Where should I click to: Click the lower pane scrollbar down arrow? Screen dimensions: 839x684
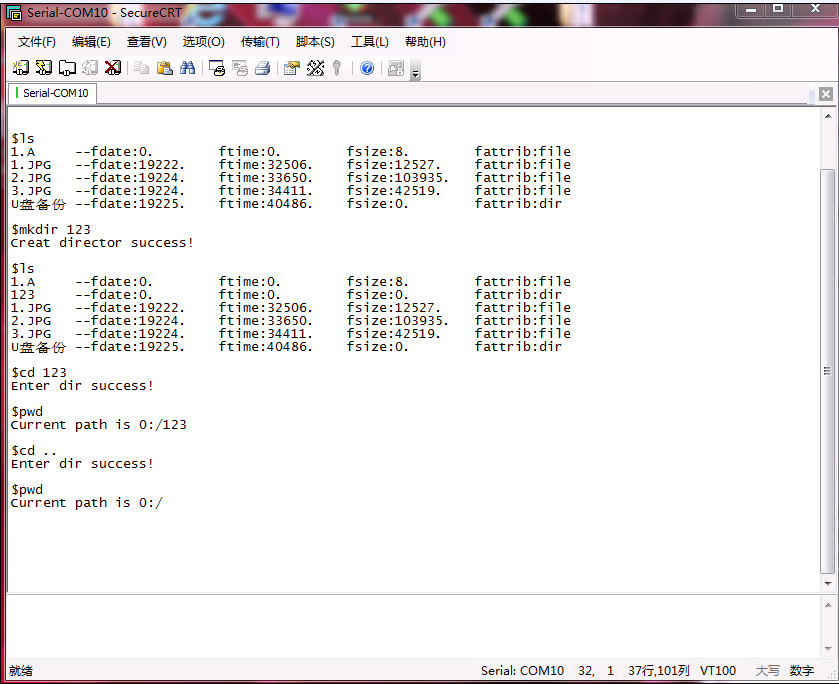[828, 649]
